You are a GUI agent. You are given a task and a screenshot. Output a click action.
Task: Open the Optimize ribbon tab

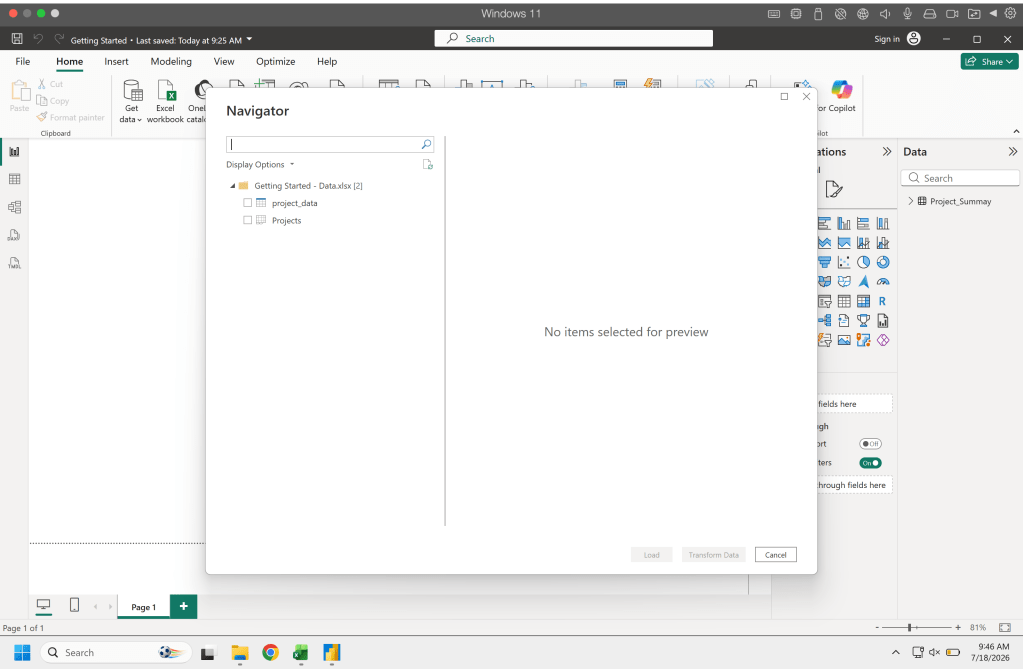tap(275, 61)
